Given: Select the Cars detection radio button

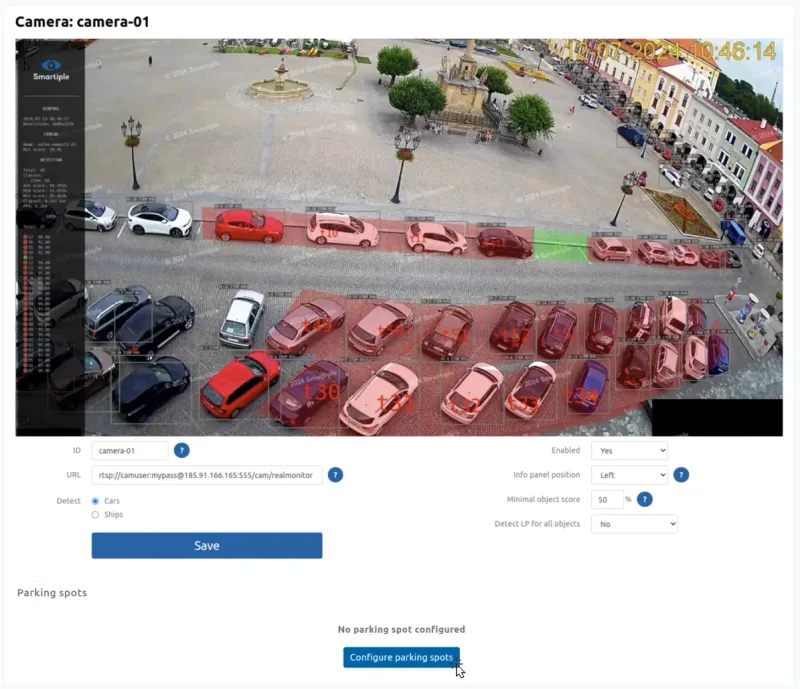Looking at the screenshot, I should [95, 501].
